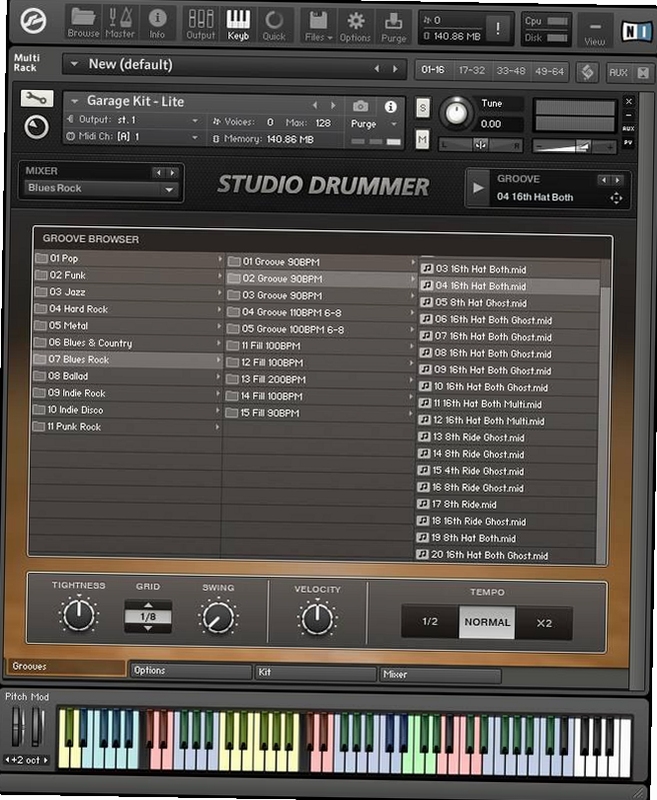This screenshot has height=800, width=657.
Task: Take a snapshot with camera icon
Action: pyautogui.click(x=360, y=106)
